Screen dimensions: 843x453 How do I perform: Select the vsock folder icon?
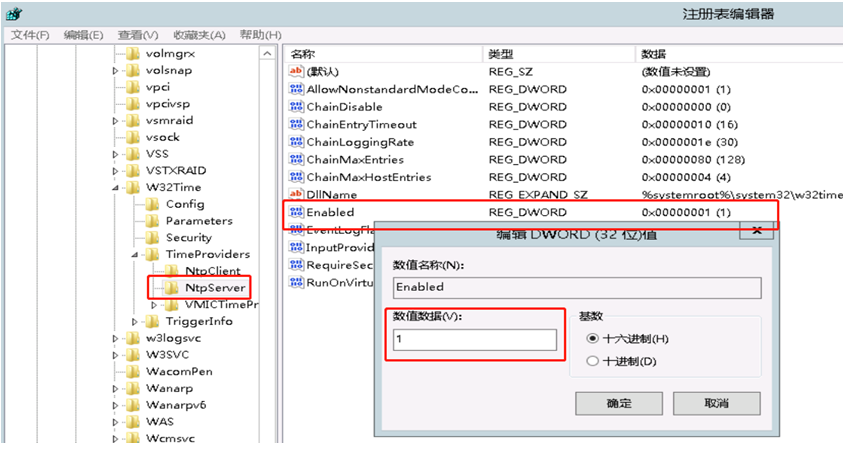click(x=133, y=136)
